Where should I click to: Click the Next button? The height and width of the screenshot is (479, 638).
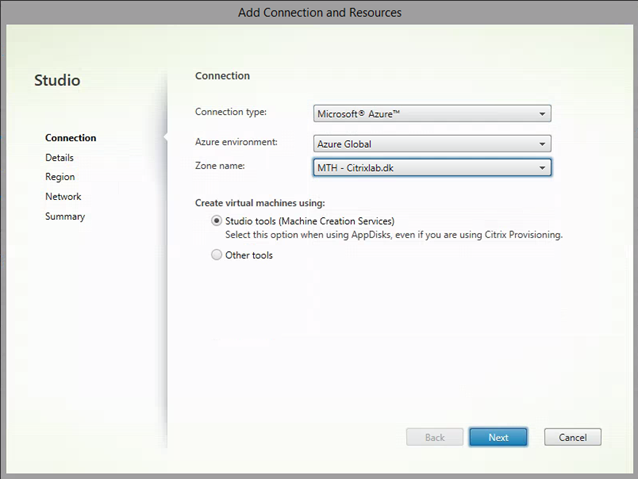498,437
